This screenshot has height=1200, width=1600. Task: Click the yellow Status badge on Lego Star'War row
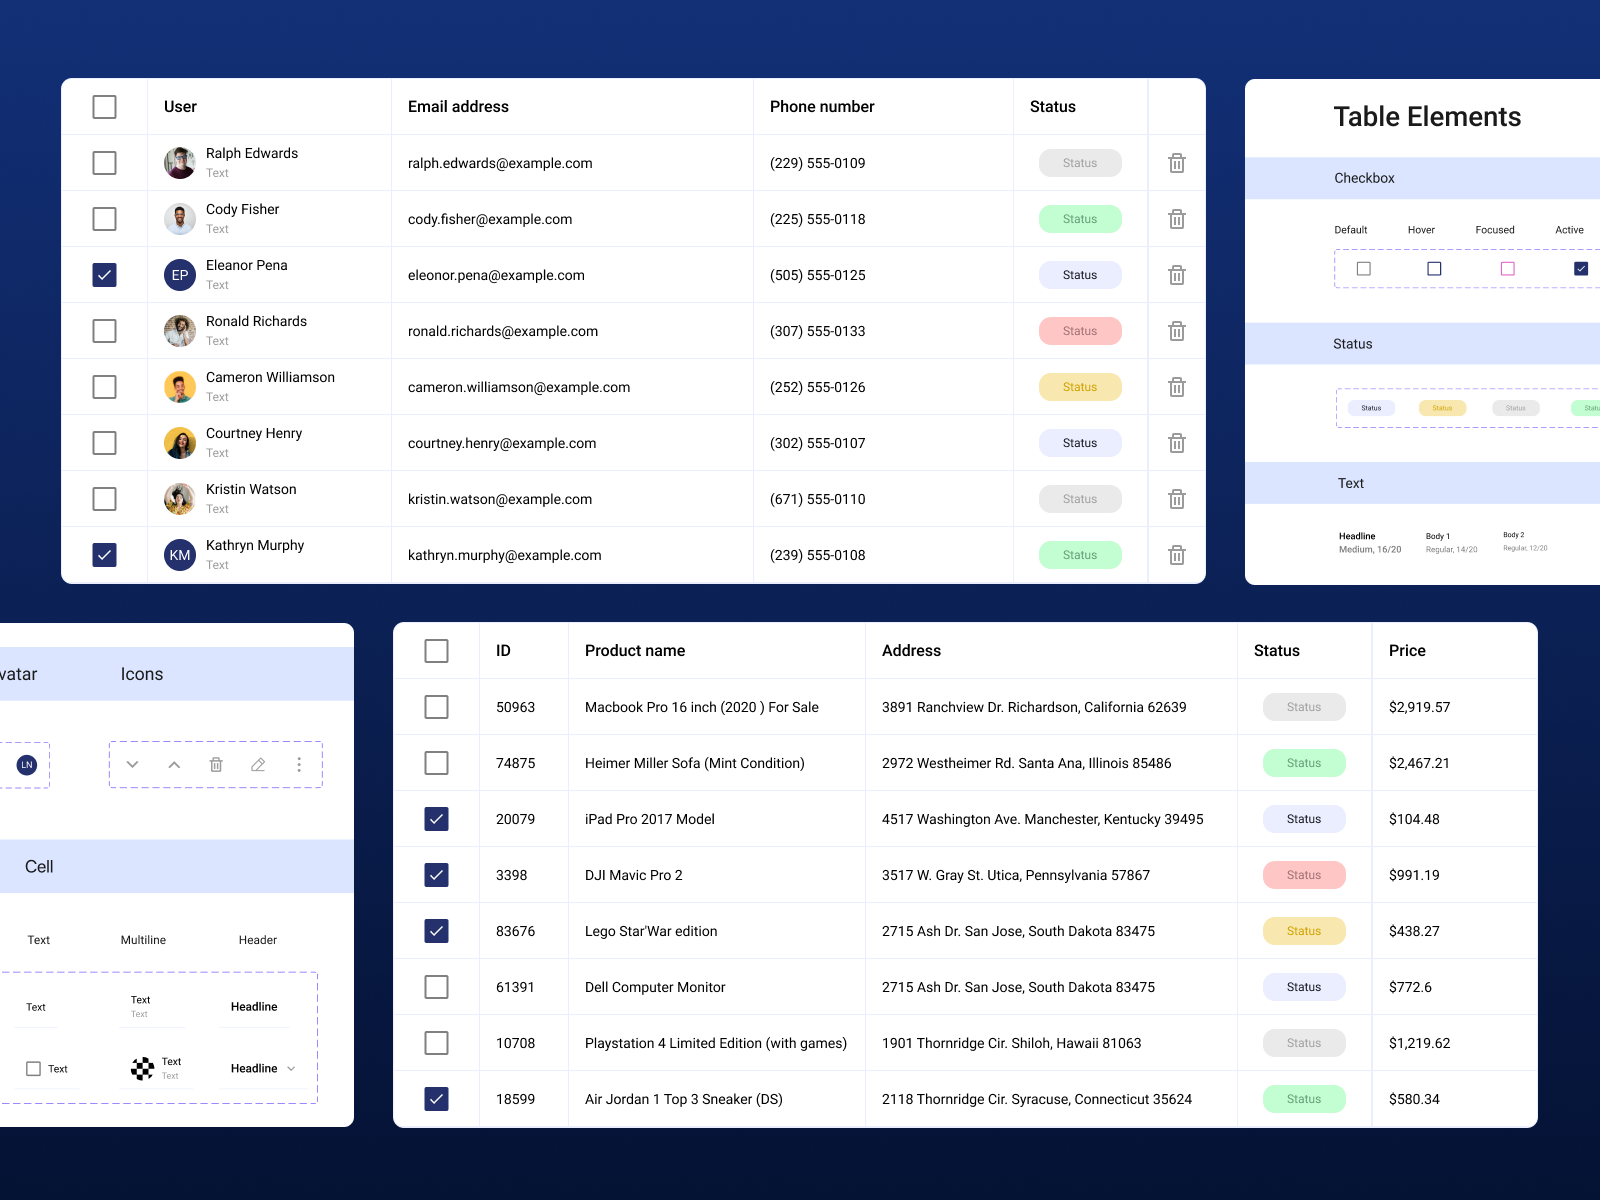point(1303,930)
